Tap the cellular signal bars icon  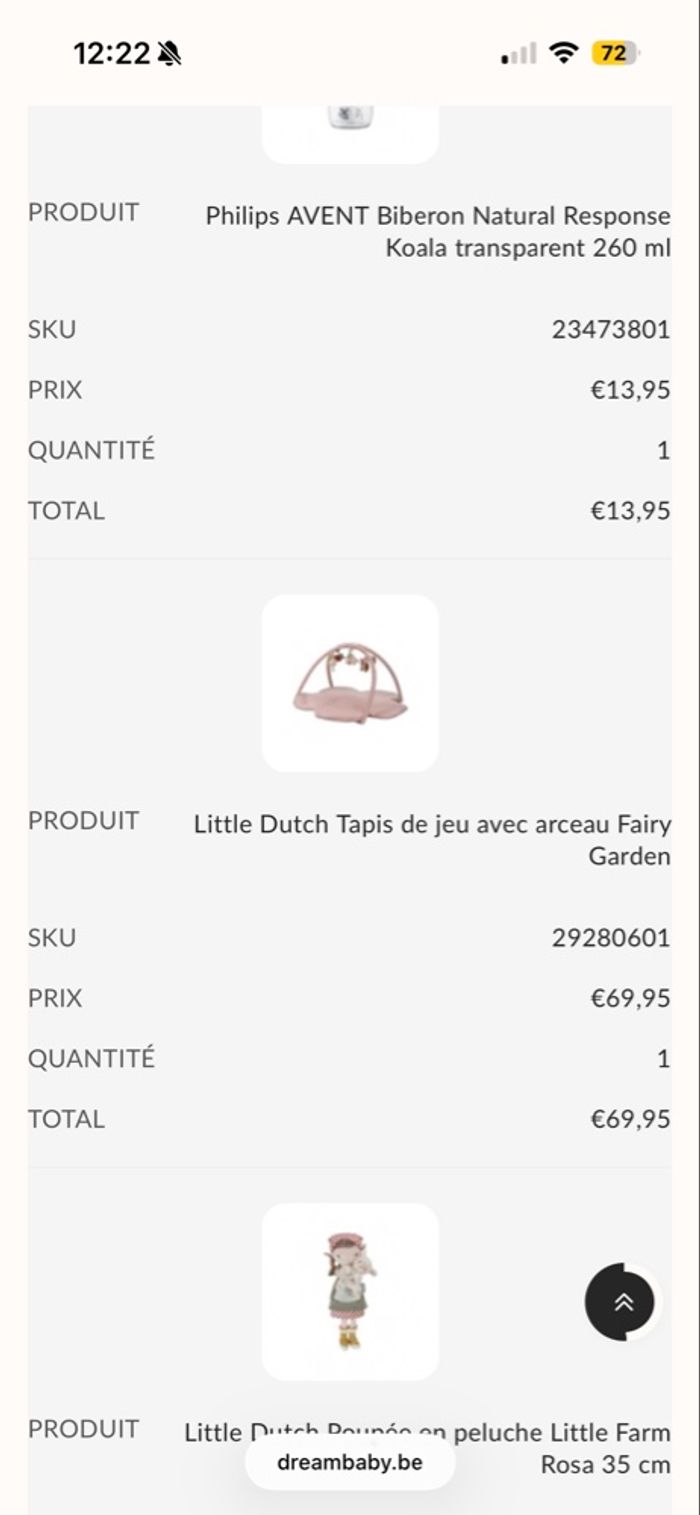click(x=519, y=54)
